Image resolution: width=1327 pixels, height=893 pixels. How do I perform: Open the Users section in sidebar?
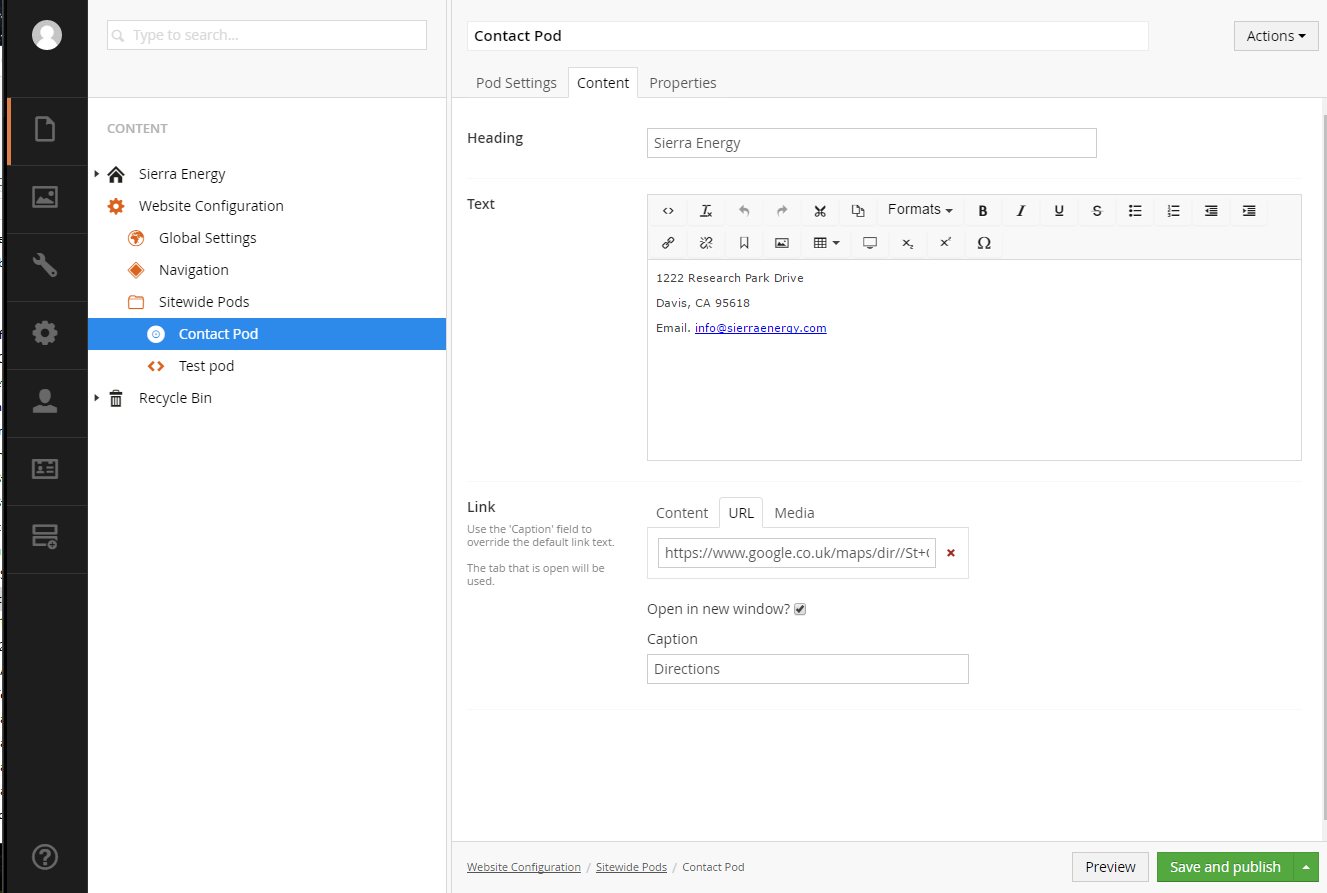pyautogui.click(x=45, y=401)
